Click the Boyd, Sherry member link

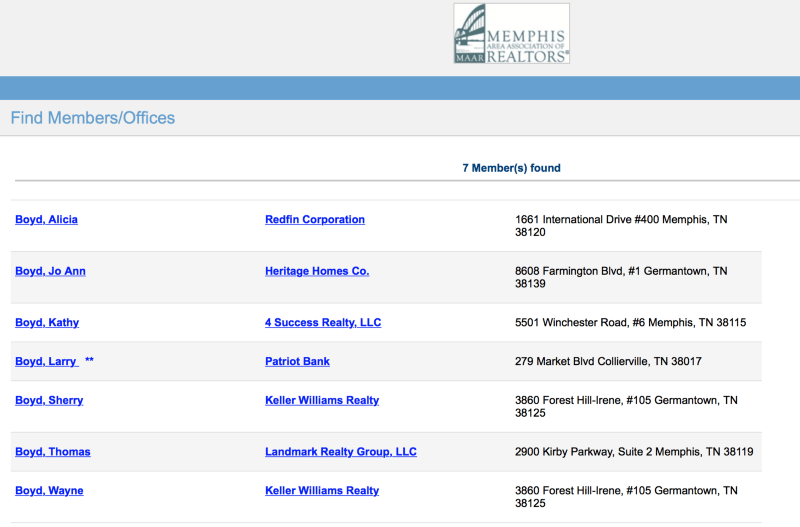point(49,401)
